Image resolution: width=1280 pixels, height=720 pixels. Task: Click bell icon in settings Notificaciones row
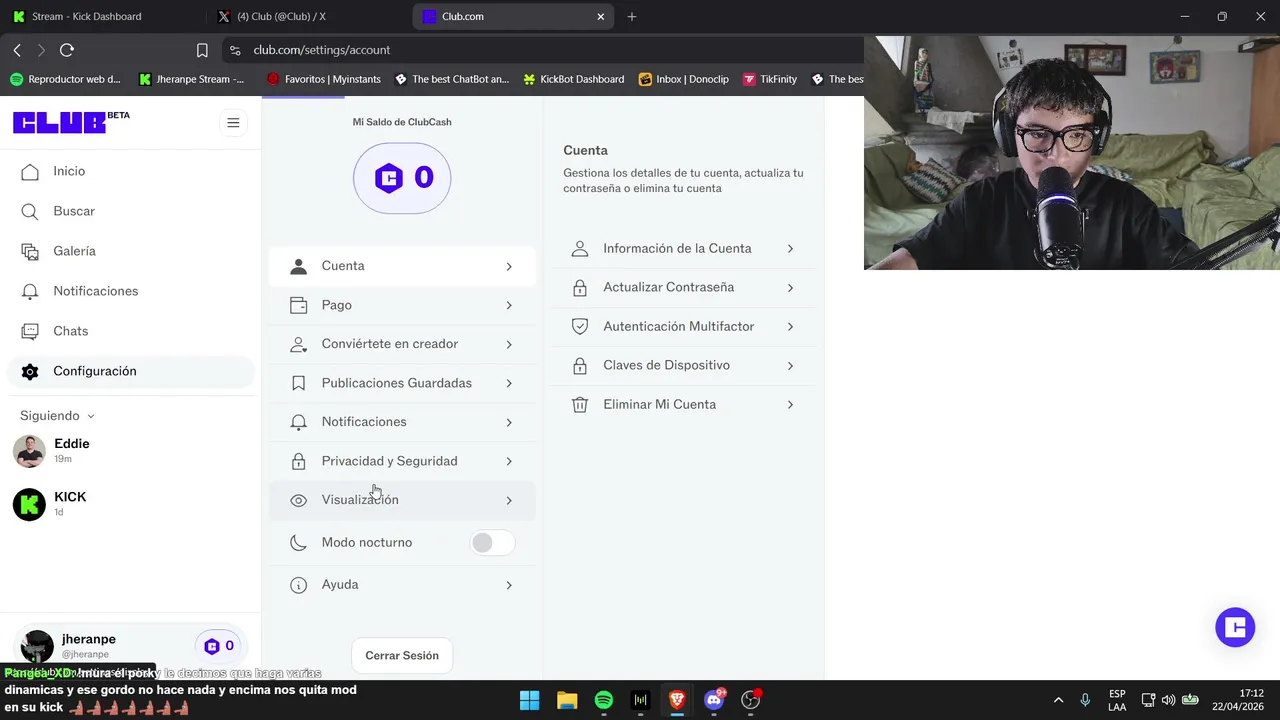pos(298,422)
